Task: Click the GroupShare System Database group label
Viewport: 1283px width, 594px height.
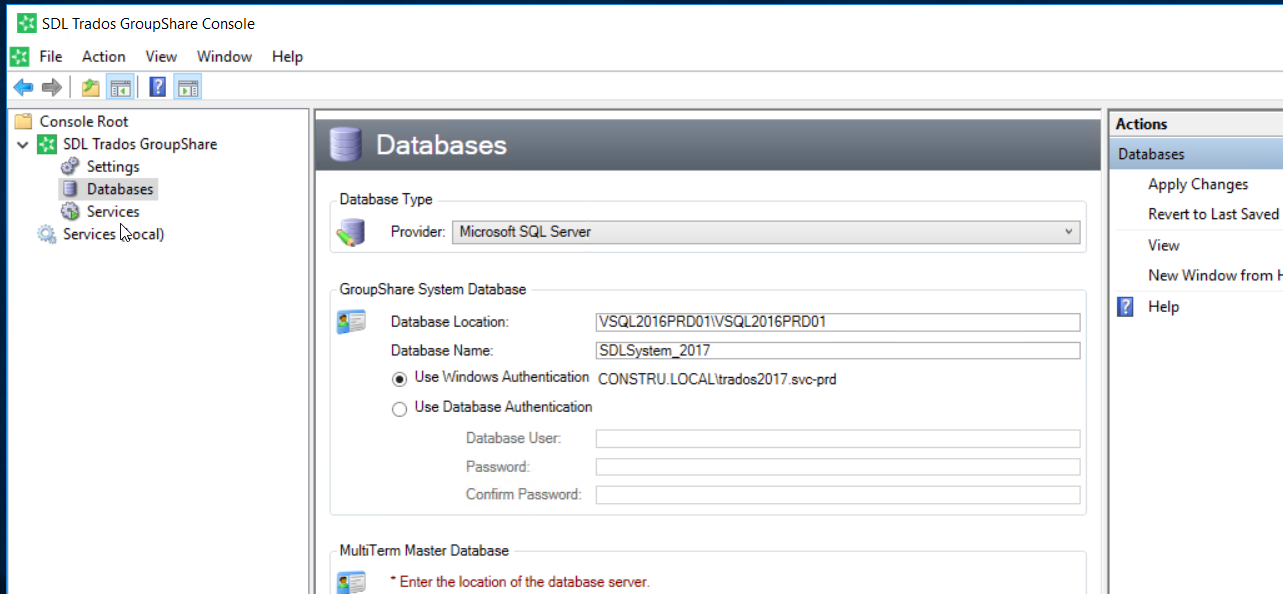Action: 432,289
